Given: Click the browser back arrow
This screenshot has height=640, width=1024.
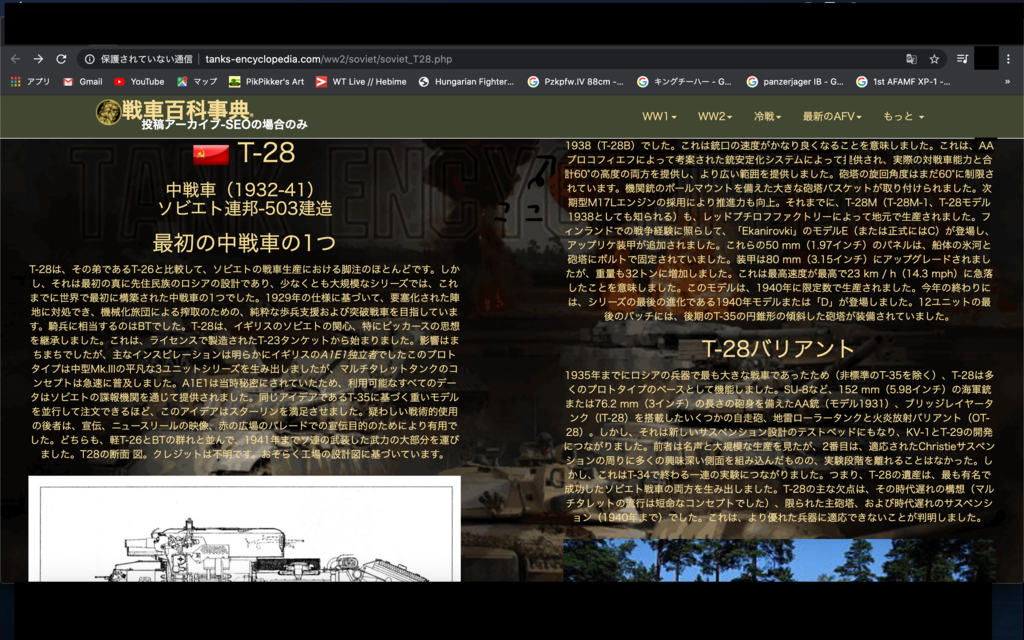Looking at the screenshot, I should tap(15, 59).
